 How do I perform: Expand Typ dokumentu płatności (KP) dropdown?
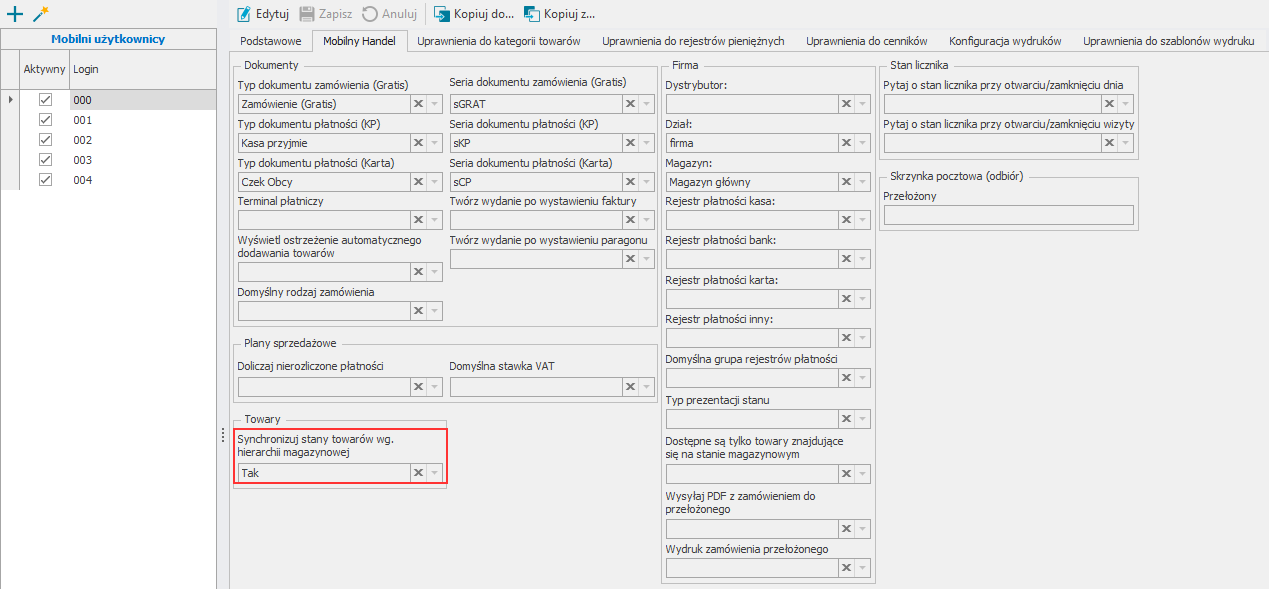click(x=434, y=143)
